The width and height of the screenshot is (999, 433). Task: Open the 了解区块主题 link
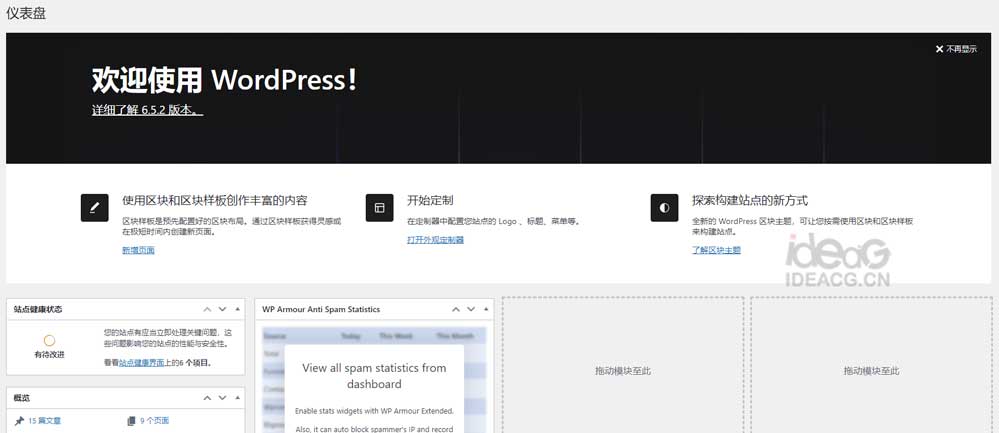pyautogui.click(x=716, y=250)
